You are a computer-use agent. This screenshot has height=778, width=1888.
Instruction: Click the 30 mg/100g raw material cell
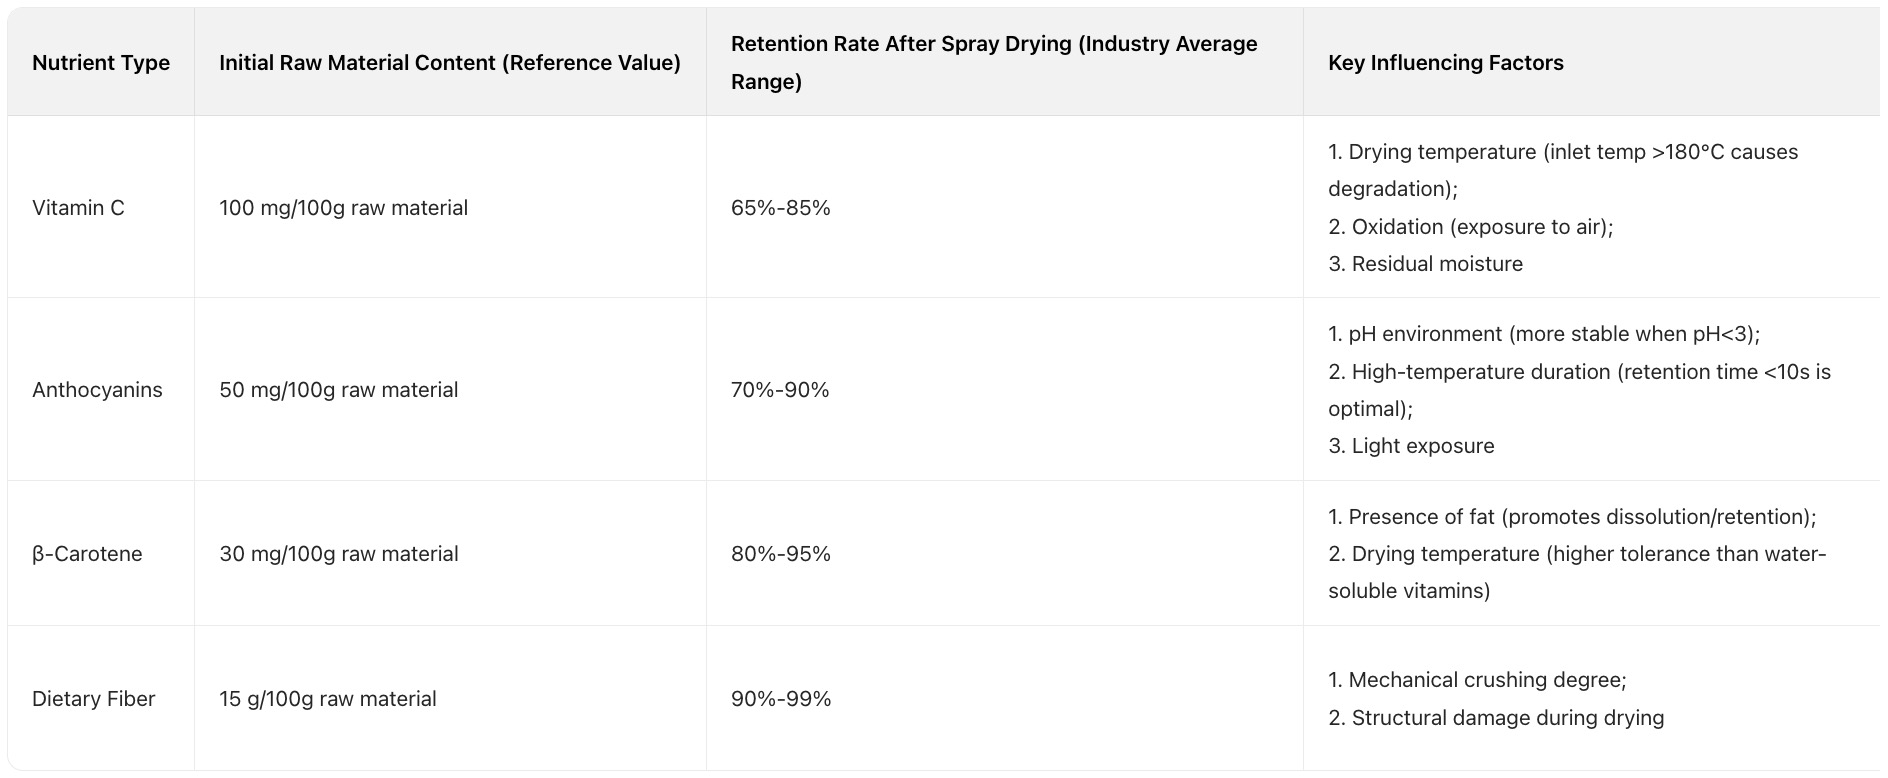[338, 554]
